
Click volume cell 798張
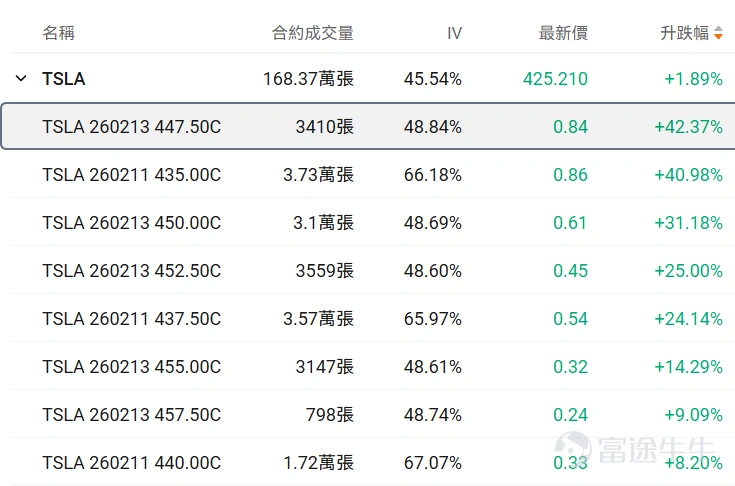click(x=330, y=415)
